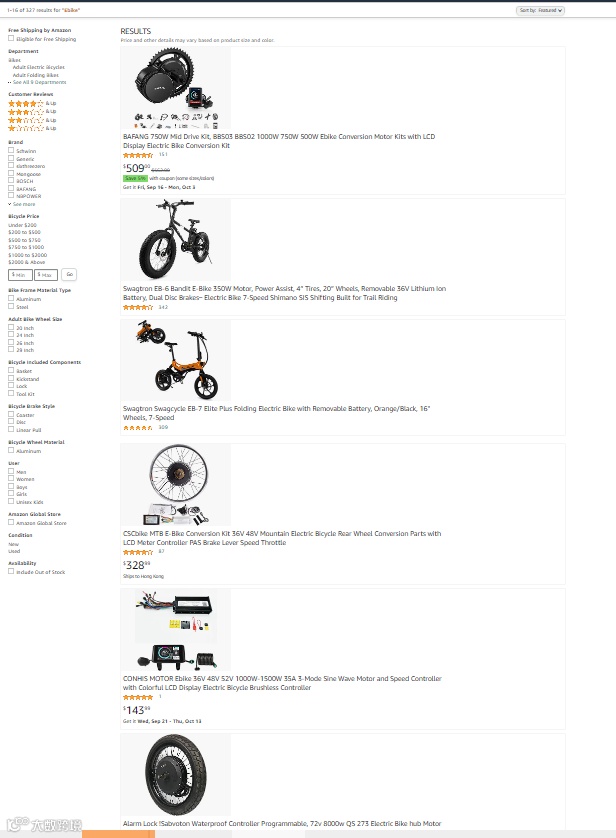This screenshot has width=616, height=838.
Task: Filter by one star & up rating
Action: coord(32,128)
